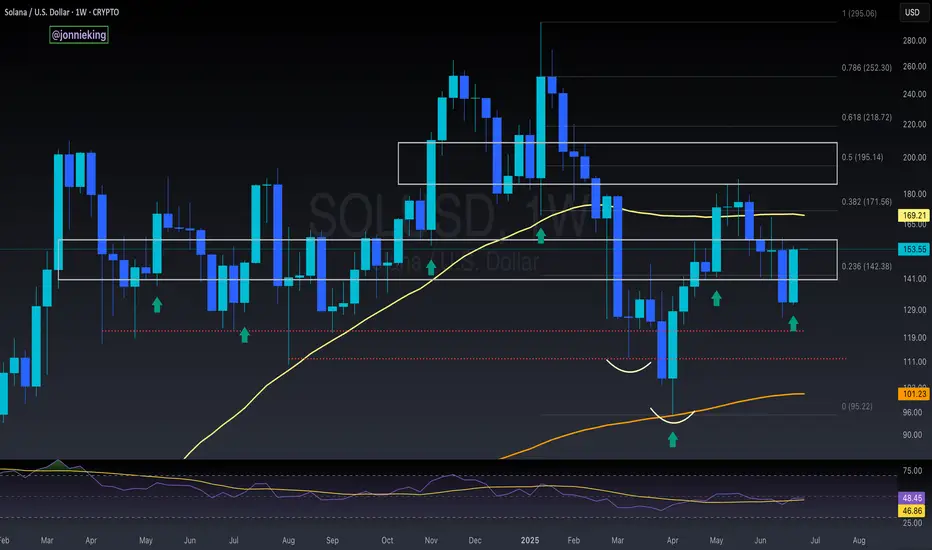Click 260.00 on the price axis
Screen dimensions: 932x550
[914, 66]
